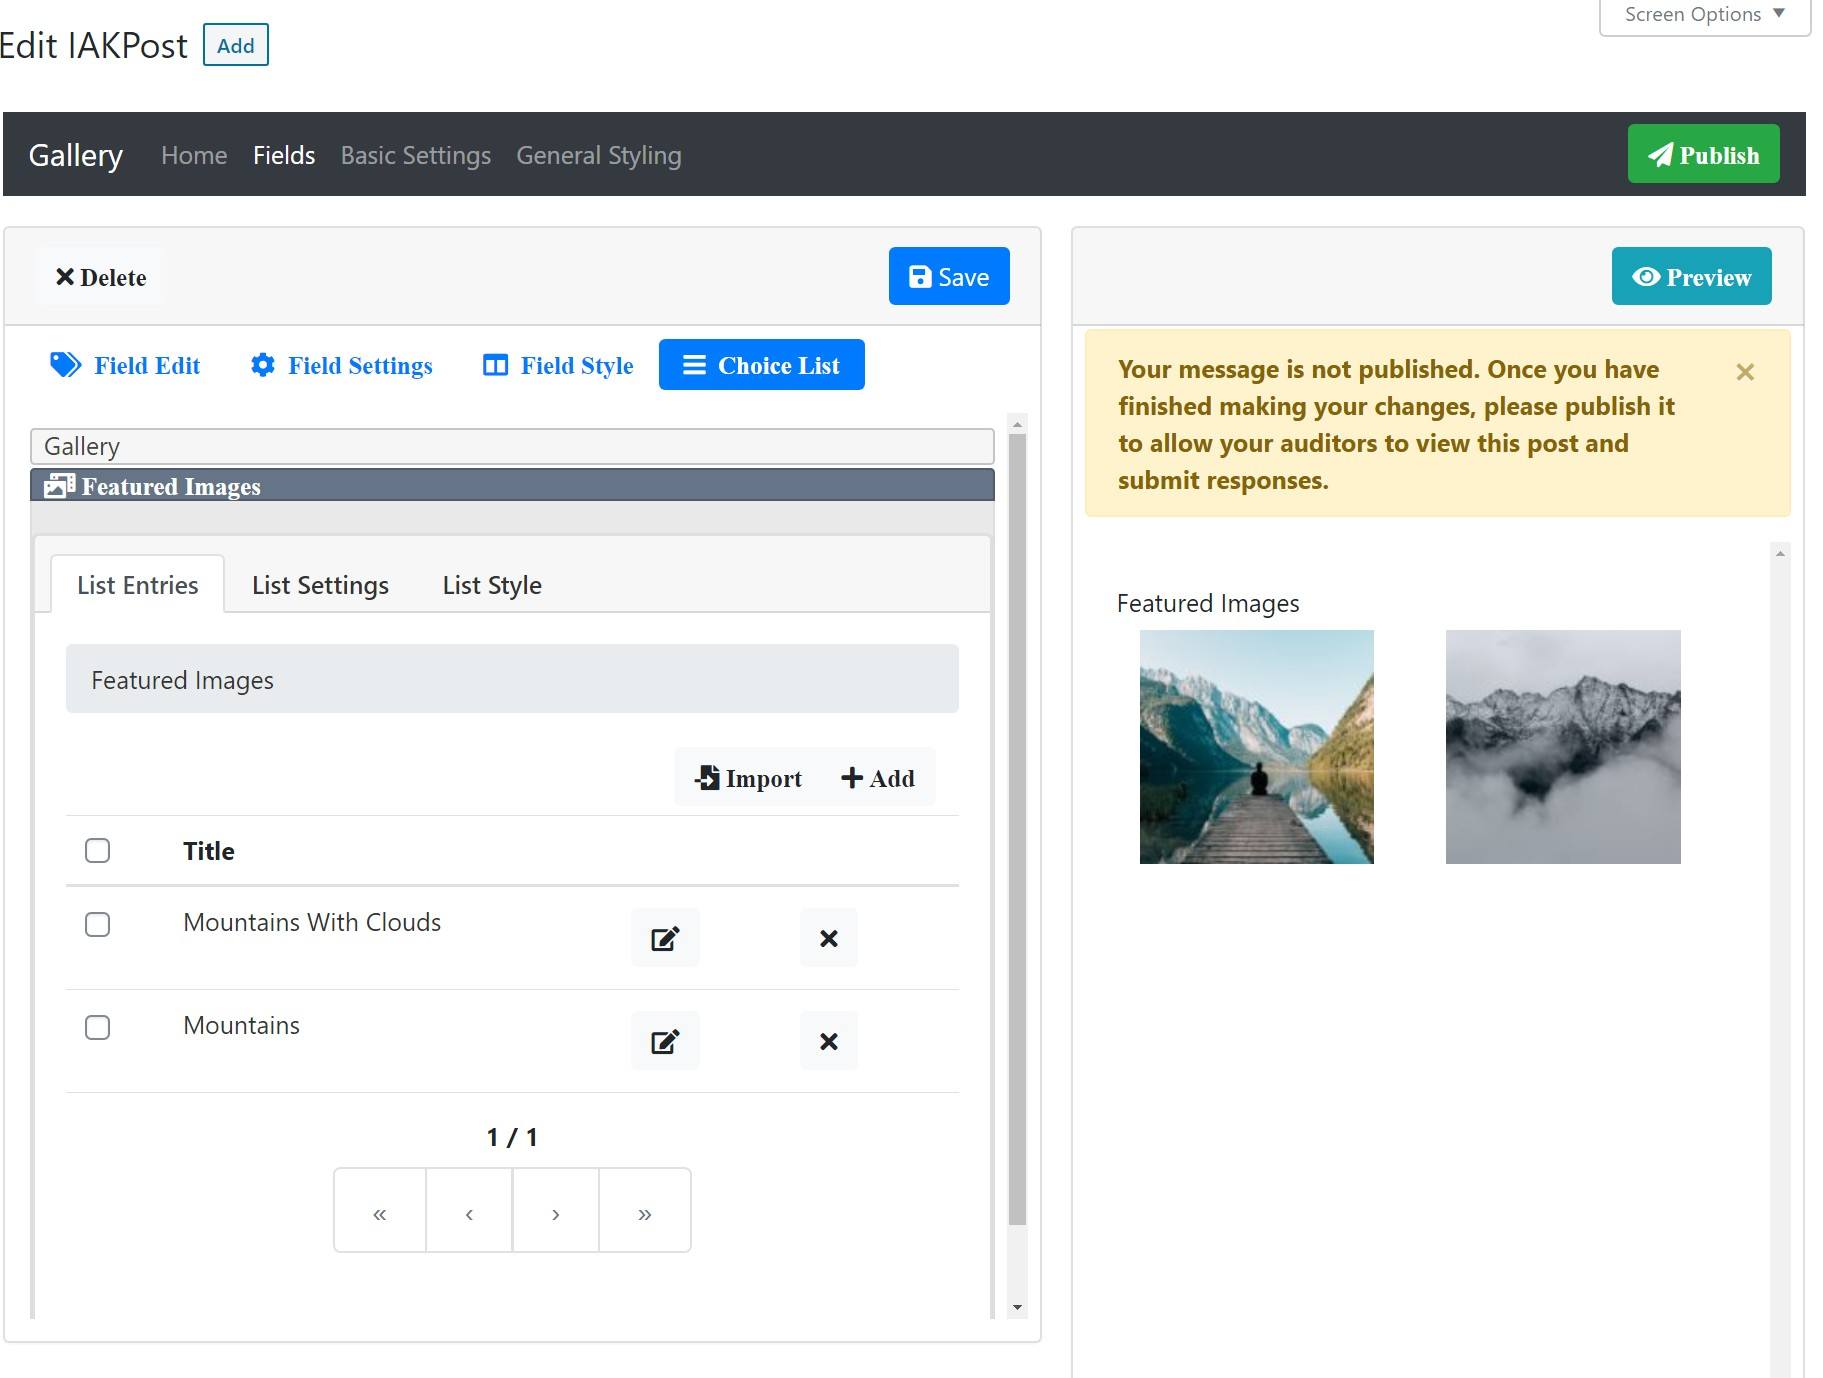Click Fields in the Gallery navbar
Viewport: 1823px width, 1378px height.
(x=284, y=155)
